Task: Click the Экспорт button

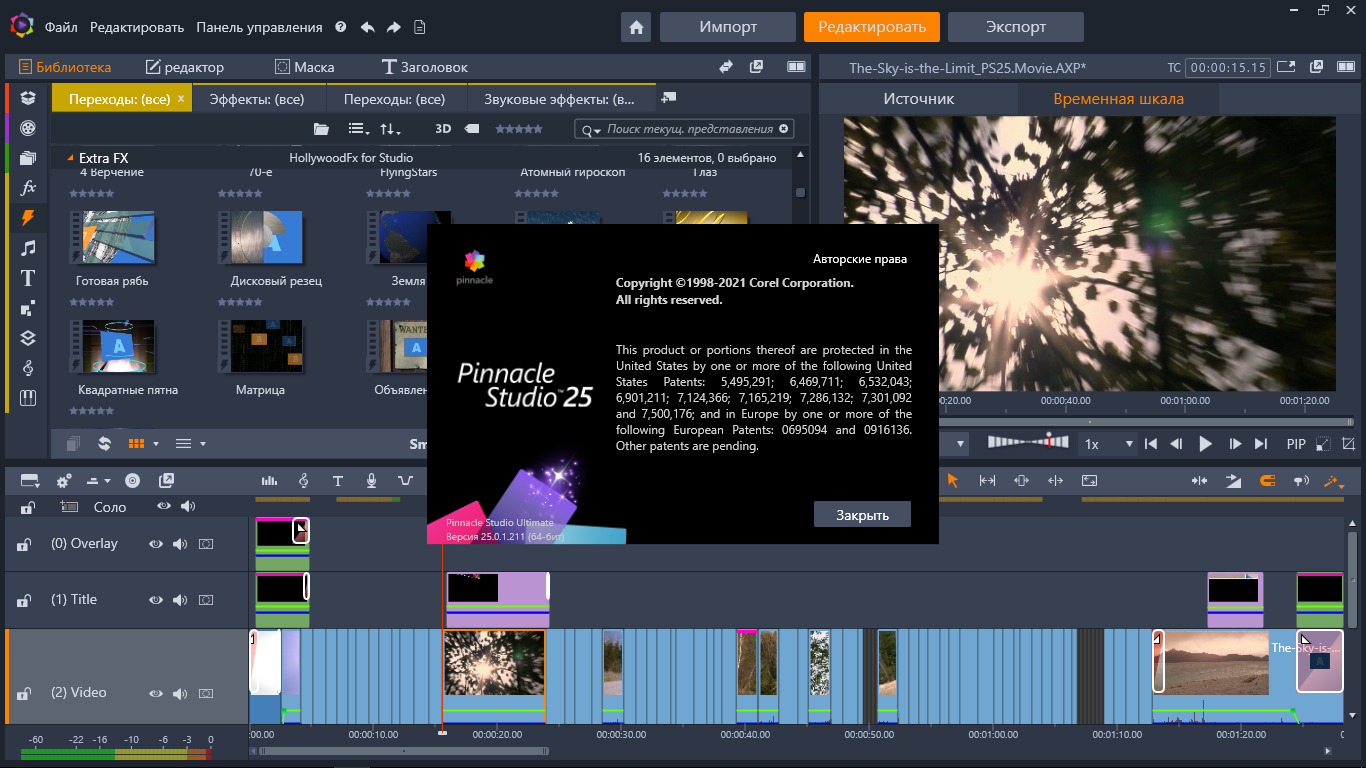Action: tap(1015, 27)
